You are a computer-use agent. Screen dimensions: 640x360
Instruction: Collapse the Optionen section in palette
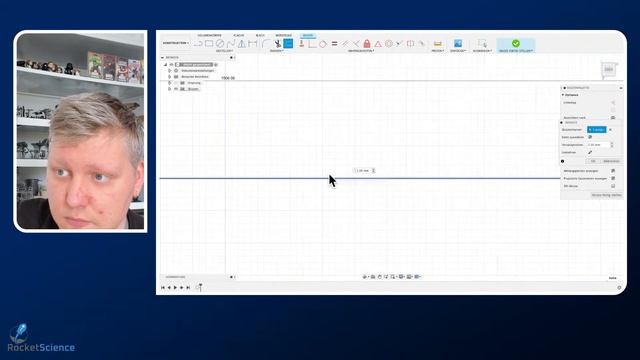point(563,95)
